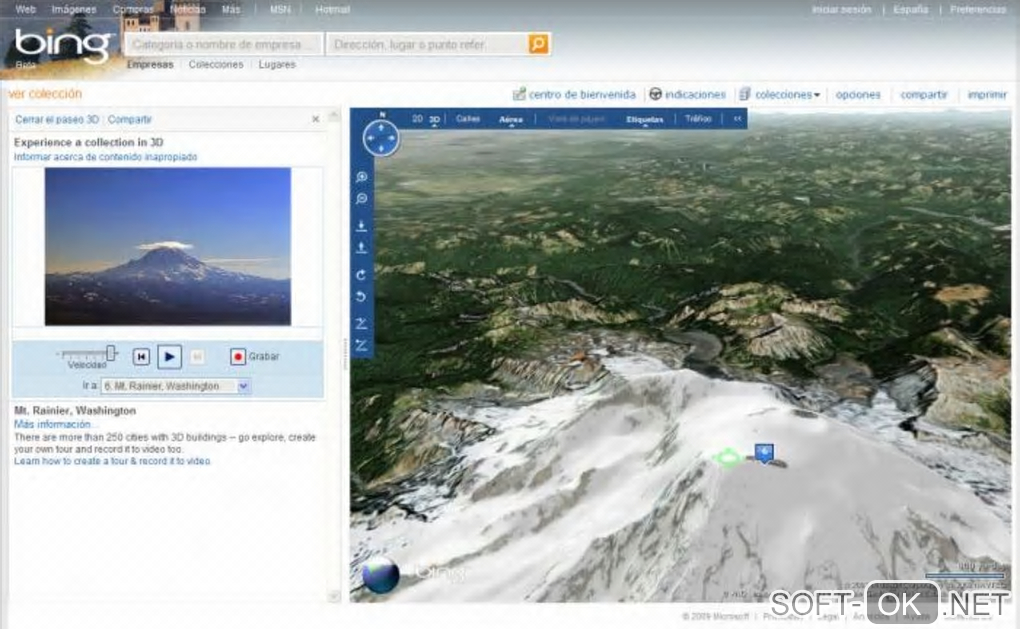Image resolution: width=1020 pixels, height=629 pixels.
Task: Go to MSN link
Action: pyautogui.click(x=280, y=9)
